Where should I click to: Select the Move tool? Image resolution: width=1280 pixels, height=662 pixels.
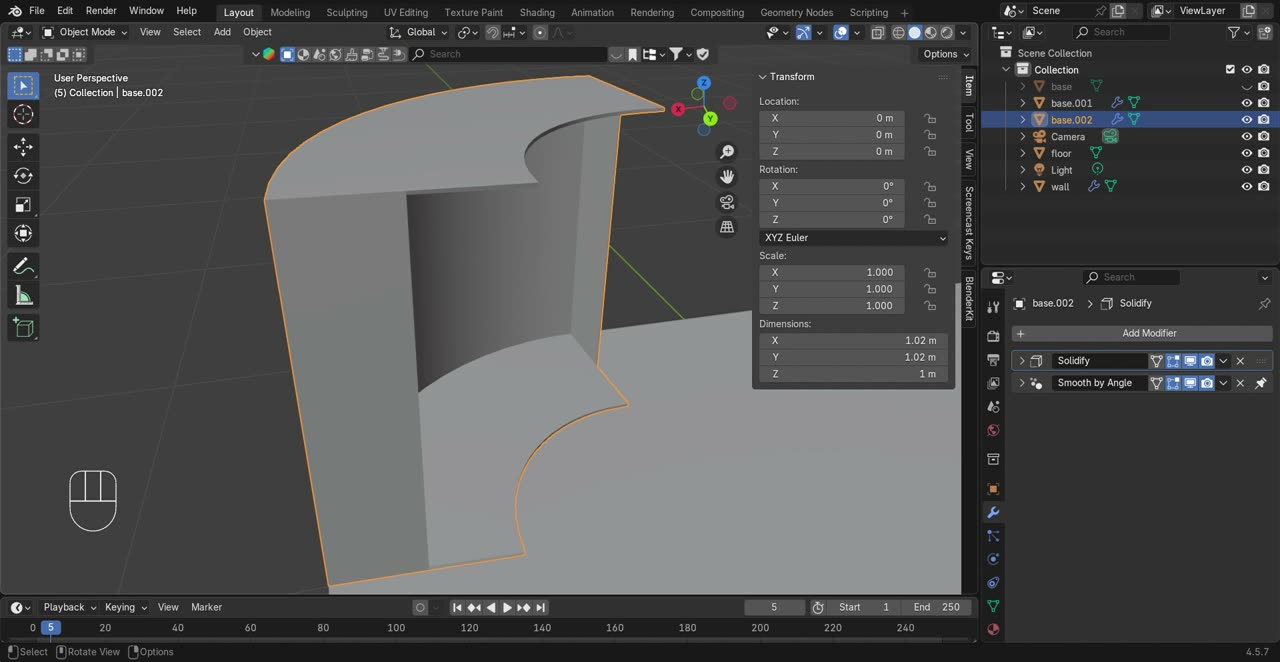point(23,147)
